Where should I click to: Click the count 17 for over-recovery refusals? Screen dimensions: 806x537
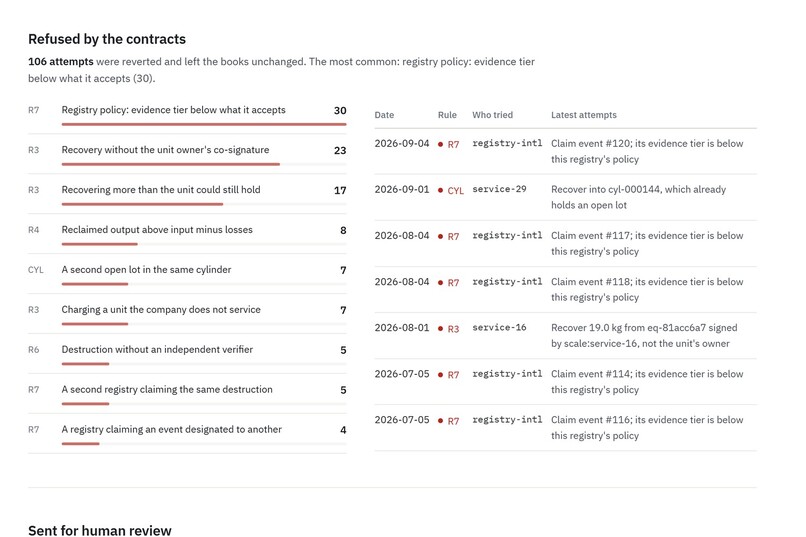[x=340, y=190]
